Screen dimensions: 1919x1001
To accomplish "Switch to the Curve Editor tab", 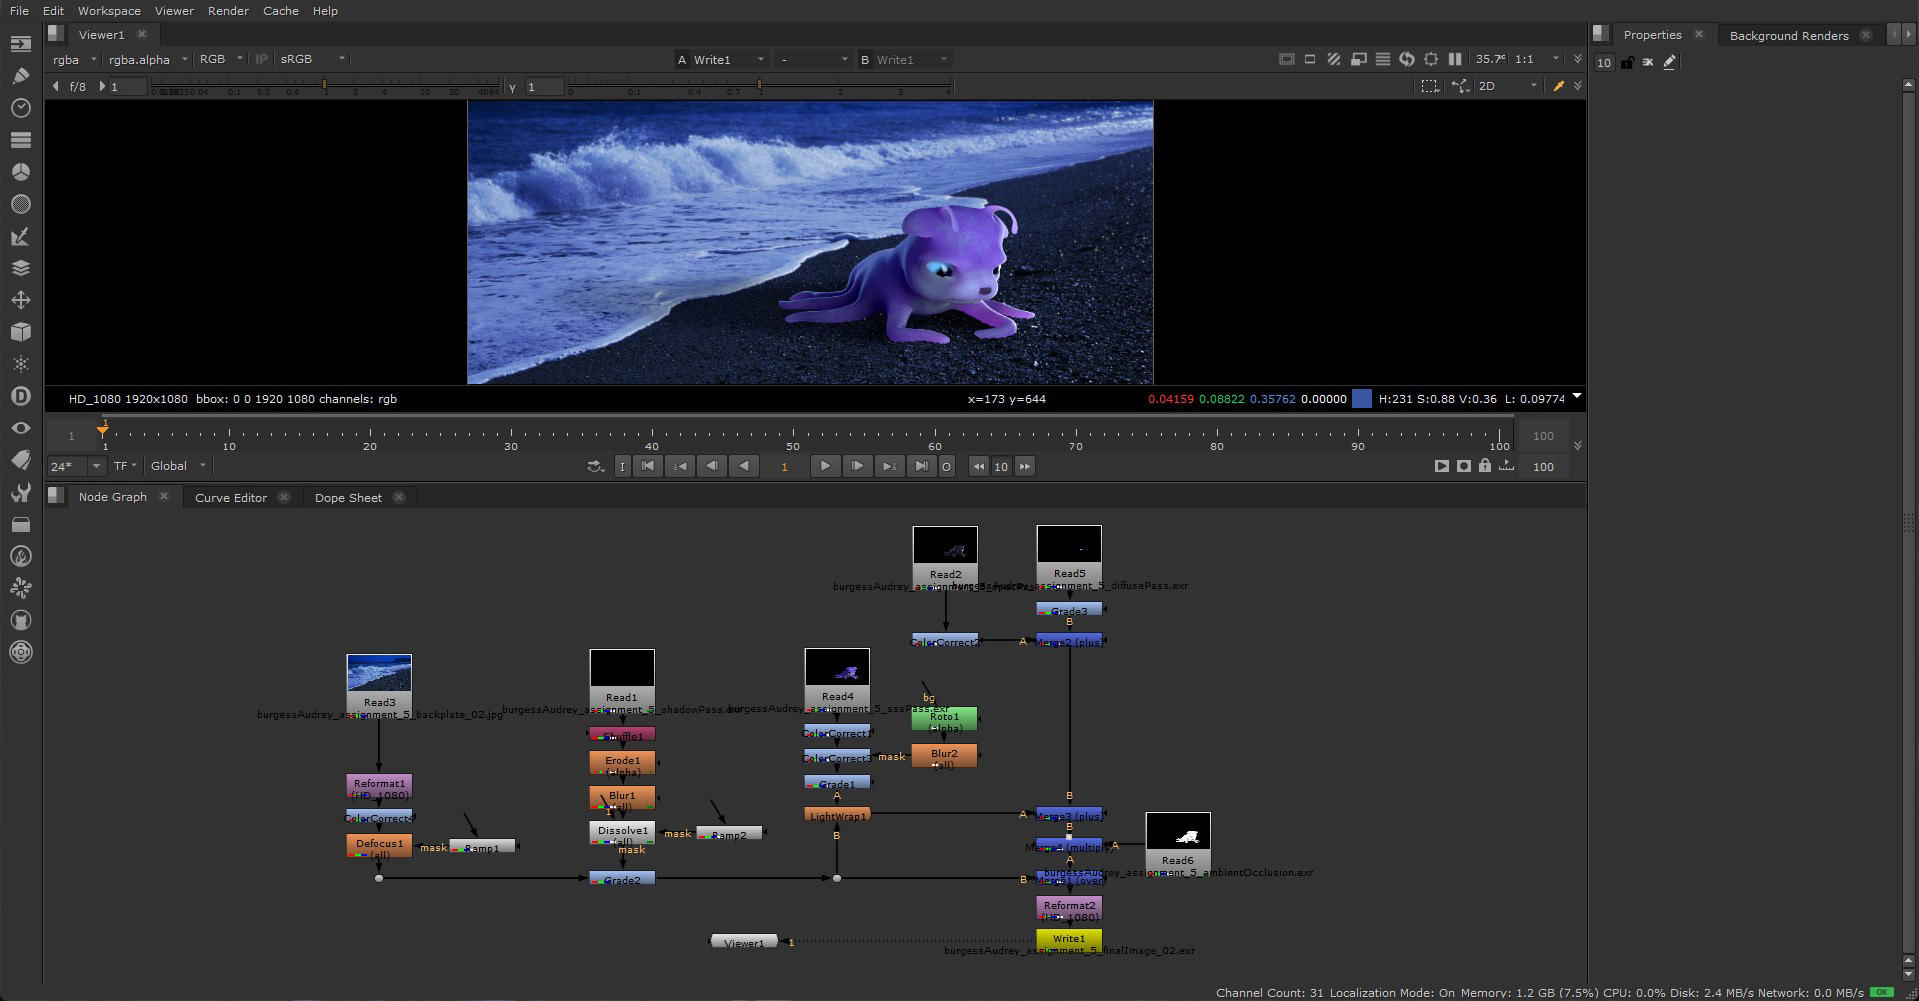I will (231, 497).
